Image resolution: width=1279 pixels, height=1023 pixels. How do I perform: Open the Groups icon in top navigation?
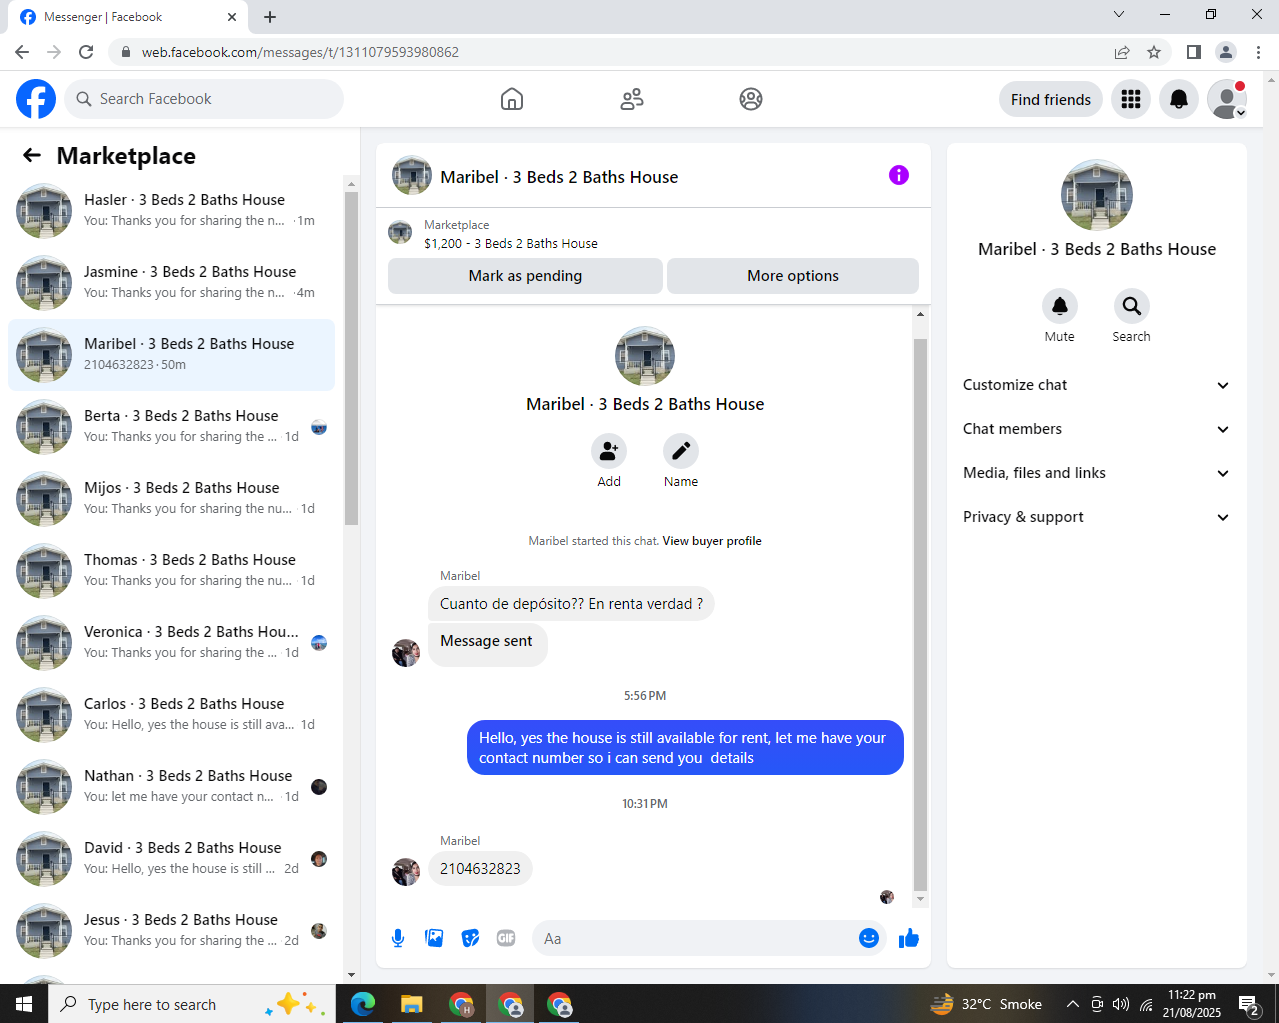[x=751, y=99]
